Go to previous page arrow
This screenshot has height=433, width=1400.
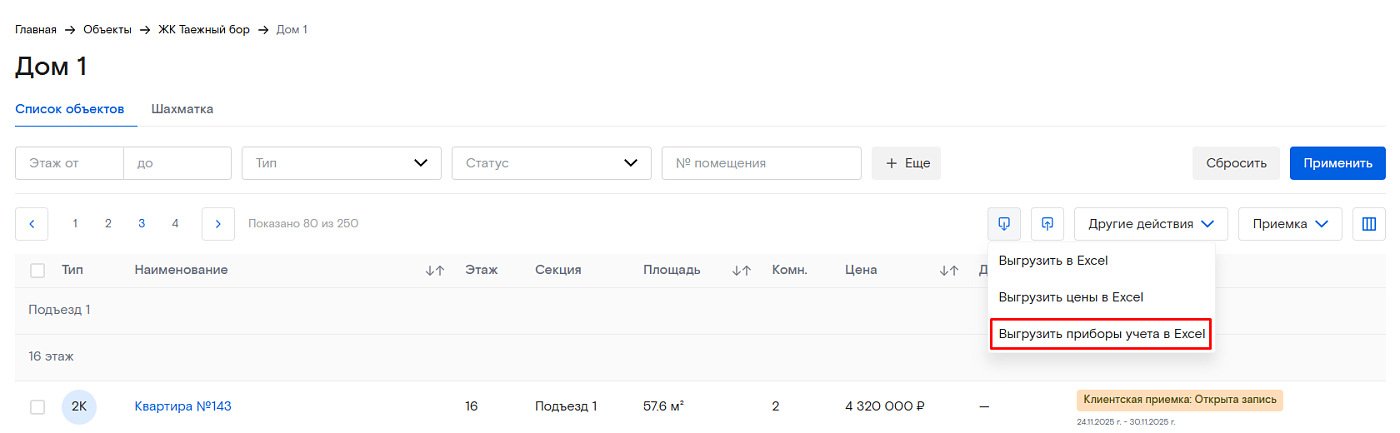(x=32, y=224)
